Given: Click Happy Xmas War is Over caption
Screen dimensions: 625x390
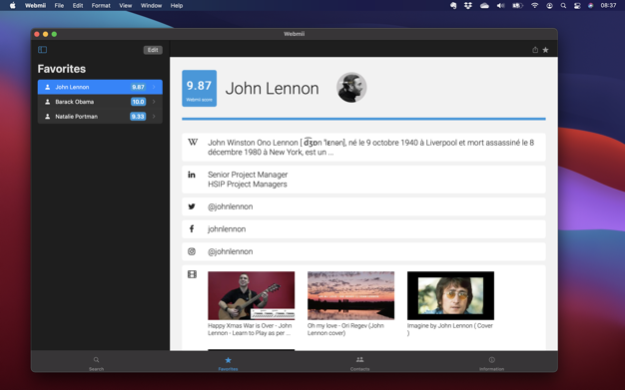Looking at the screenshot, I should point(250,329).
